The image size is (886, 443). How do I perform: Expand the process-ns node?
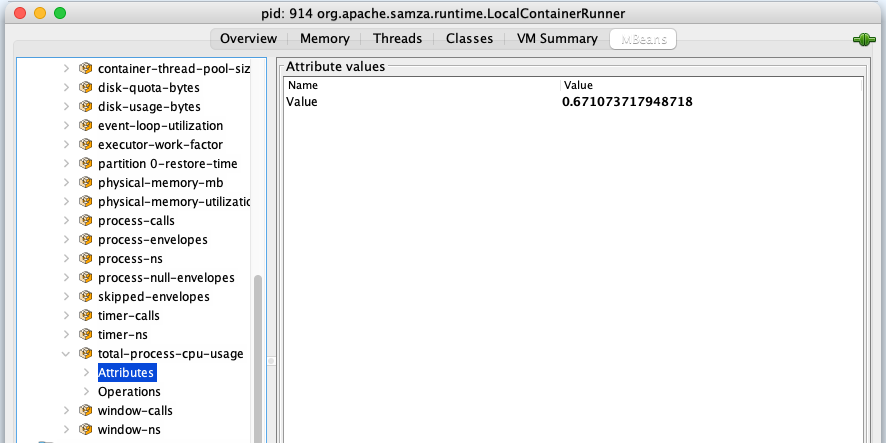pyautogui.click(x=66, y=258)
